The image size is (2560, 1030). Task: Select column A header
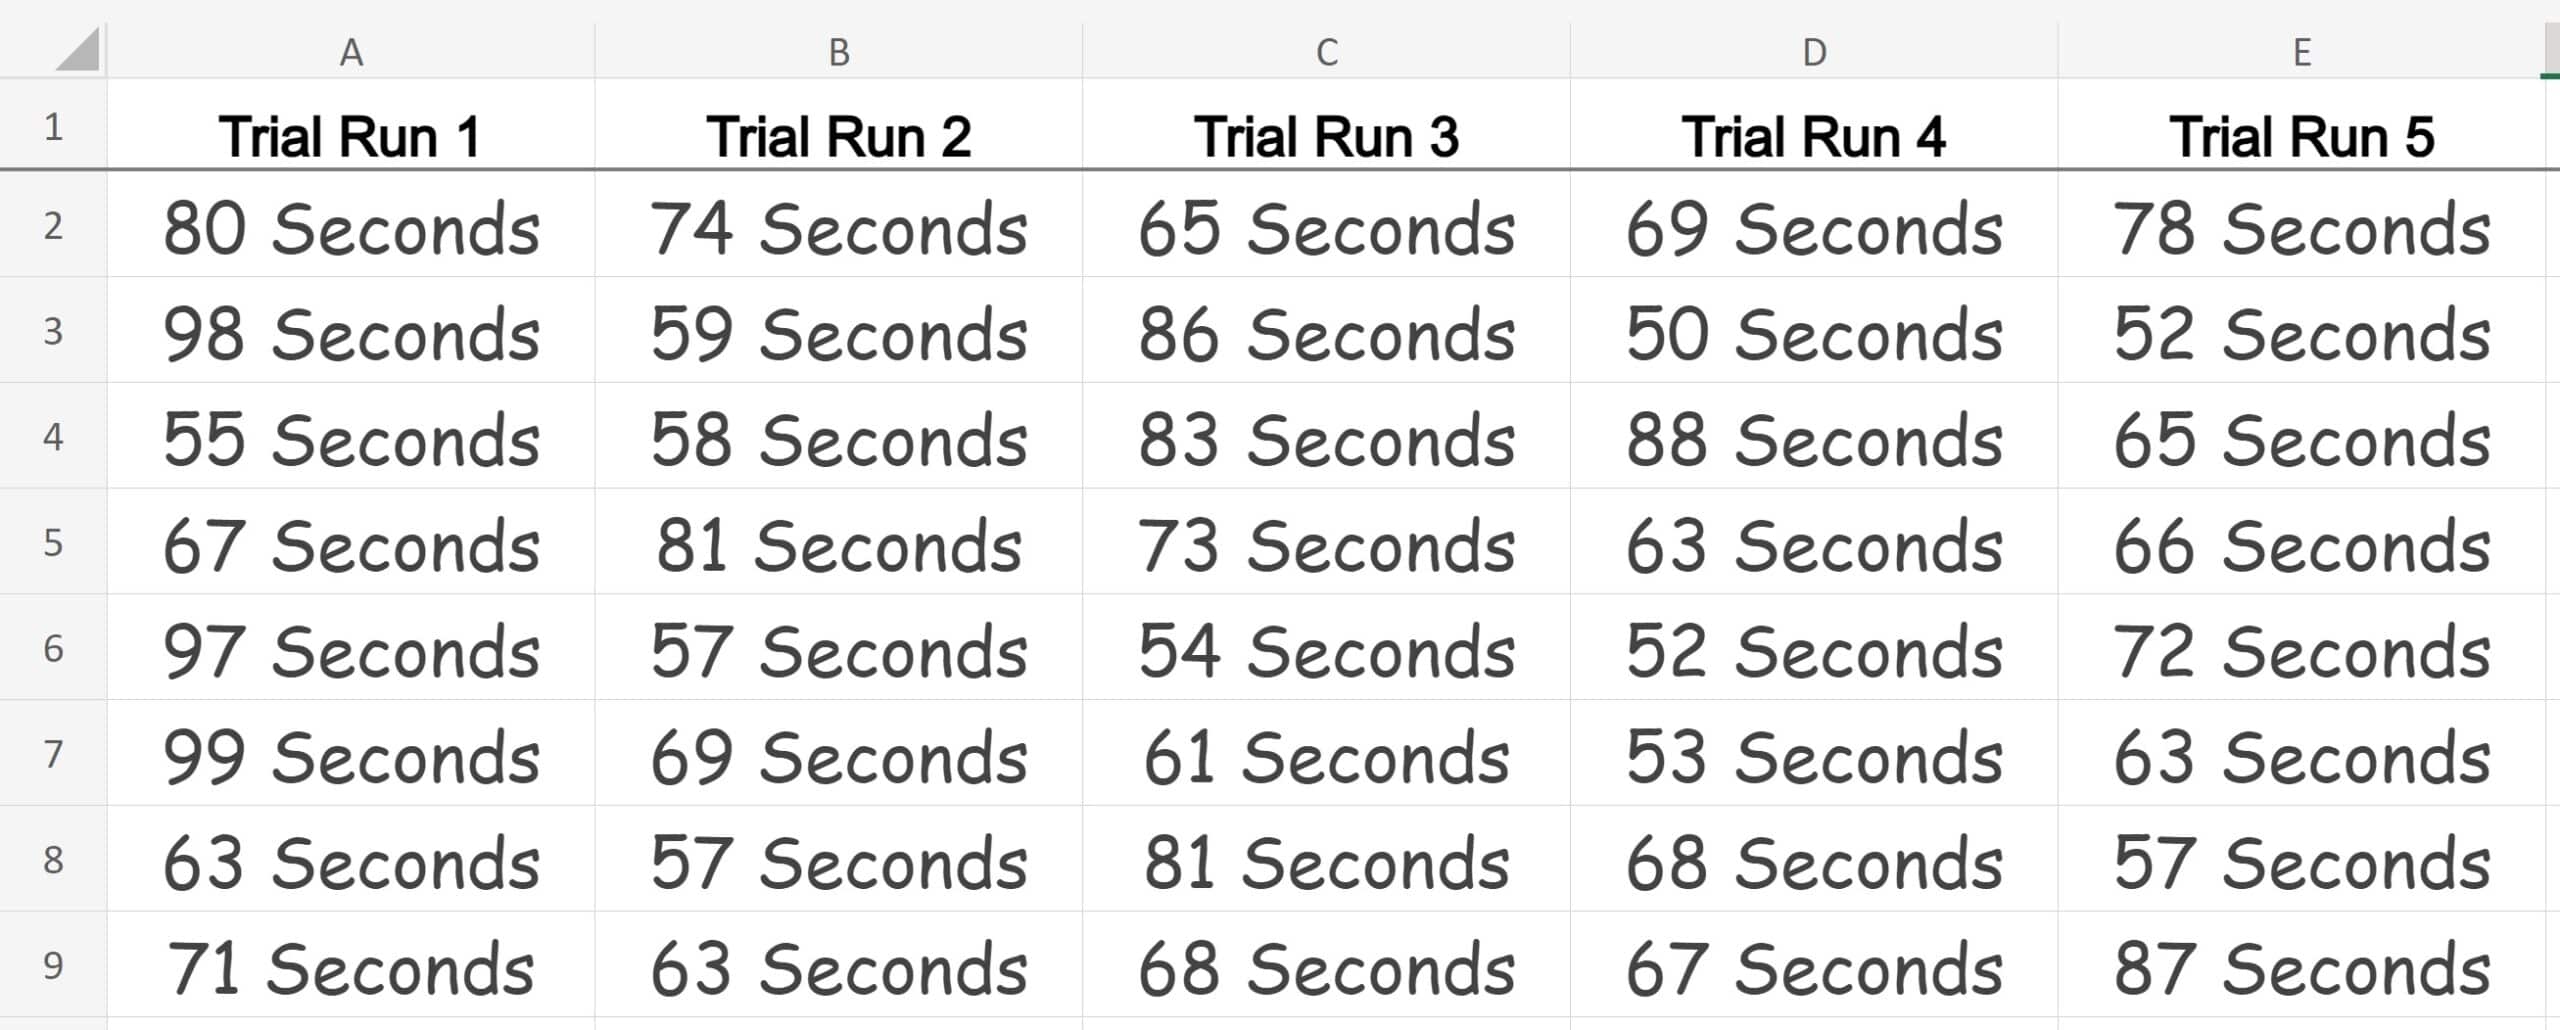tap(351, 51)
